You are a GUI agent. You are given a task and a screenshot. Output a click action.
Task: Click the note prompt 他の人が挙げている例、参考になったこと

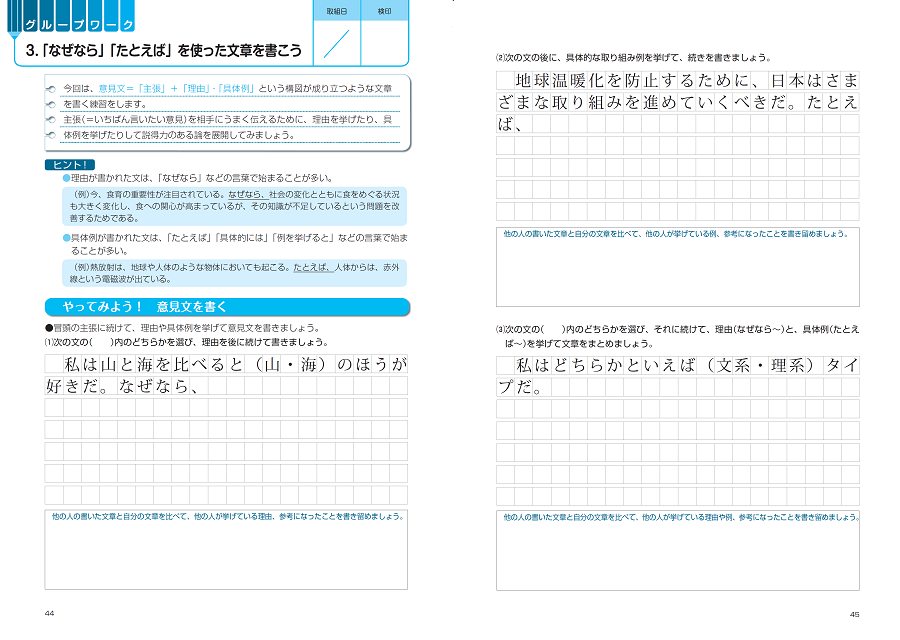point(676,234)
